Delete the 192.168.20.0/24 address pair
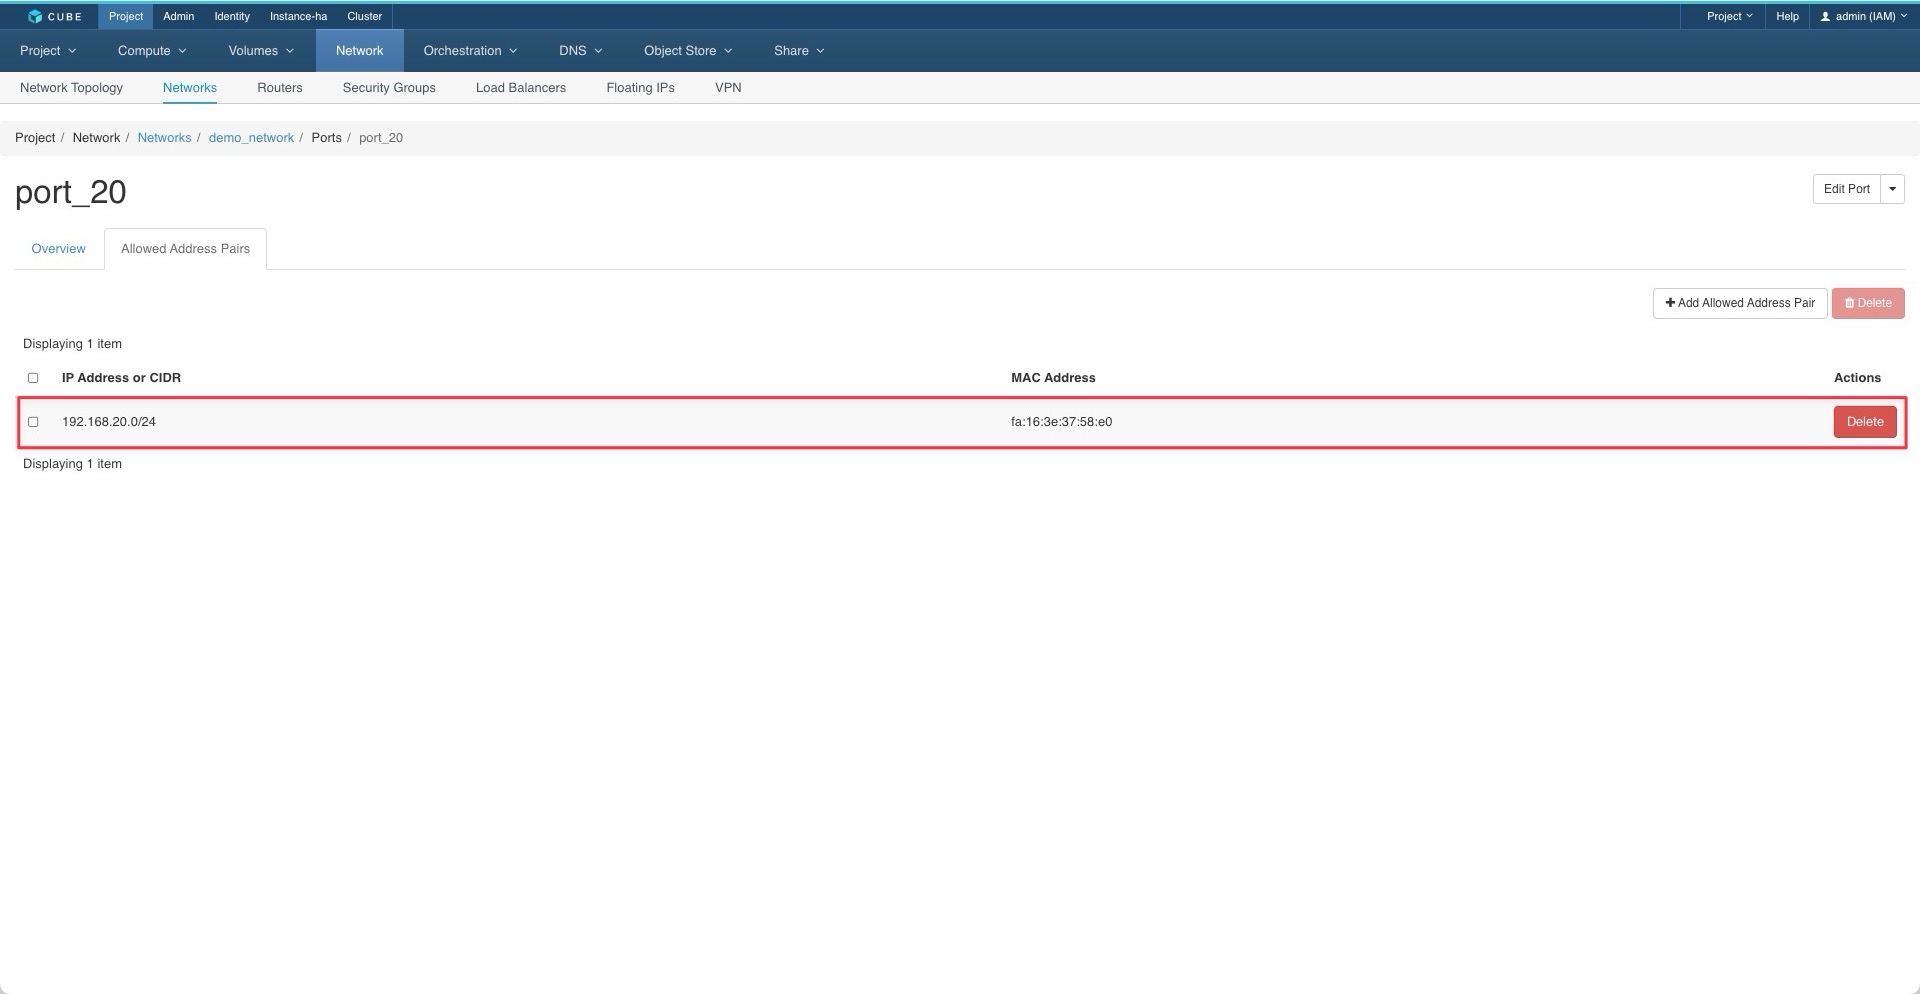This screenshot has width=1920, height=994. [1865, 422]
